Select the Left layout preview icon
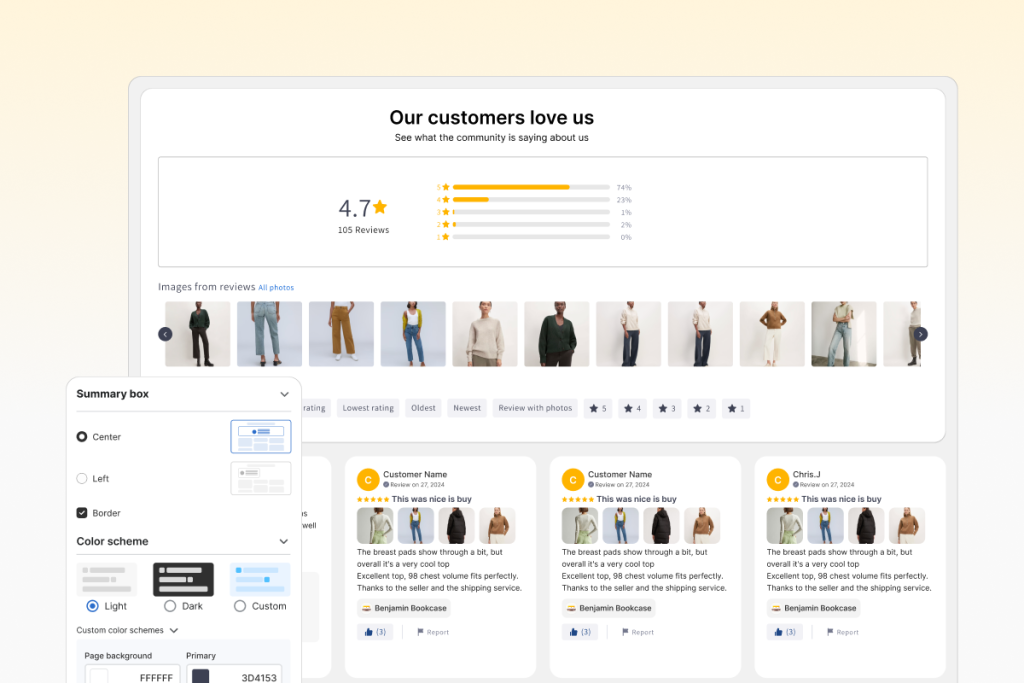Viewport: 1024px width, 683px height. (260, 478)
